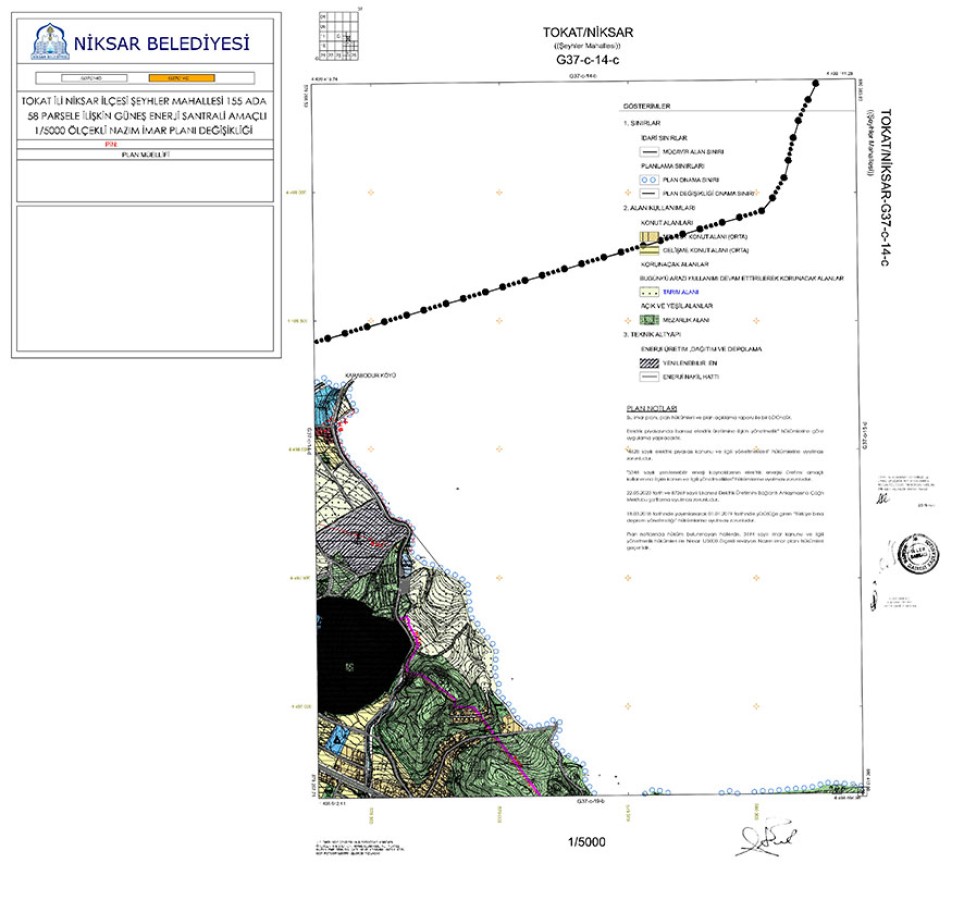Viewport: 964px width, 900px height.
Task: Click the Enerji Nakil Hattı legend symbol
Action: pyautogui.click(x=647, y=377)
